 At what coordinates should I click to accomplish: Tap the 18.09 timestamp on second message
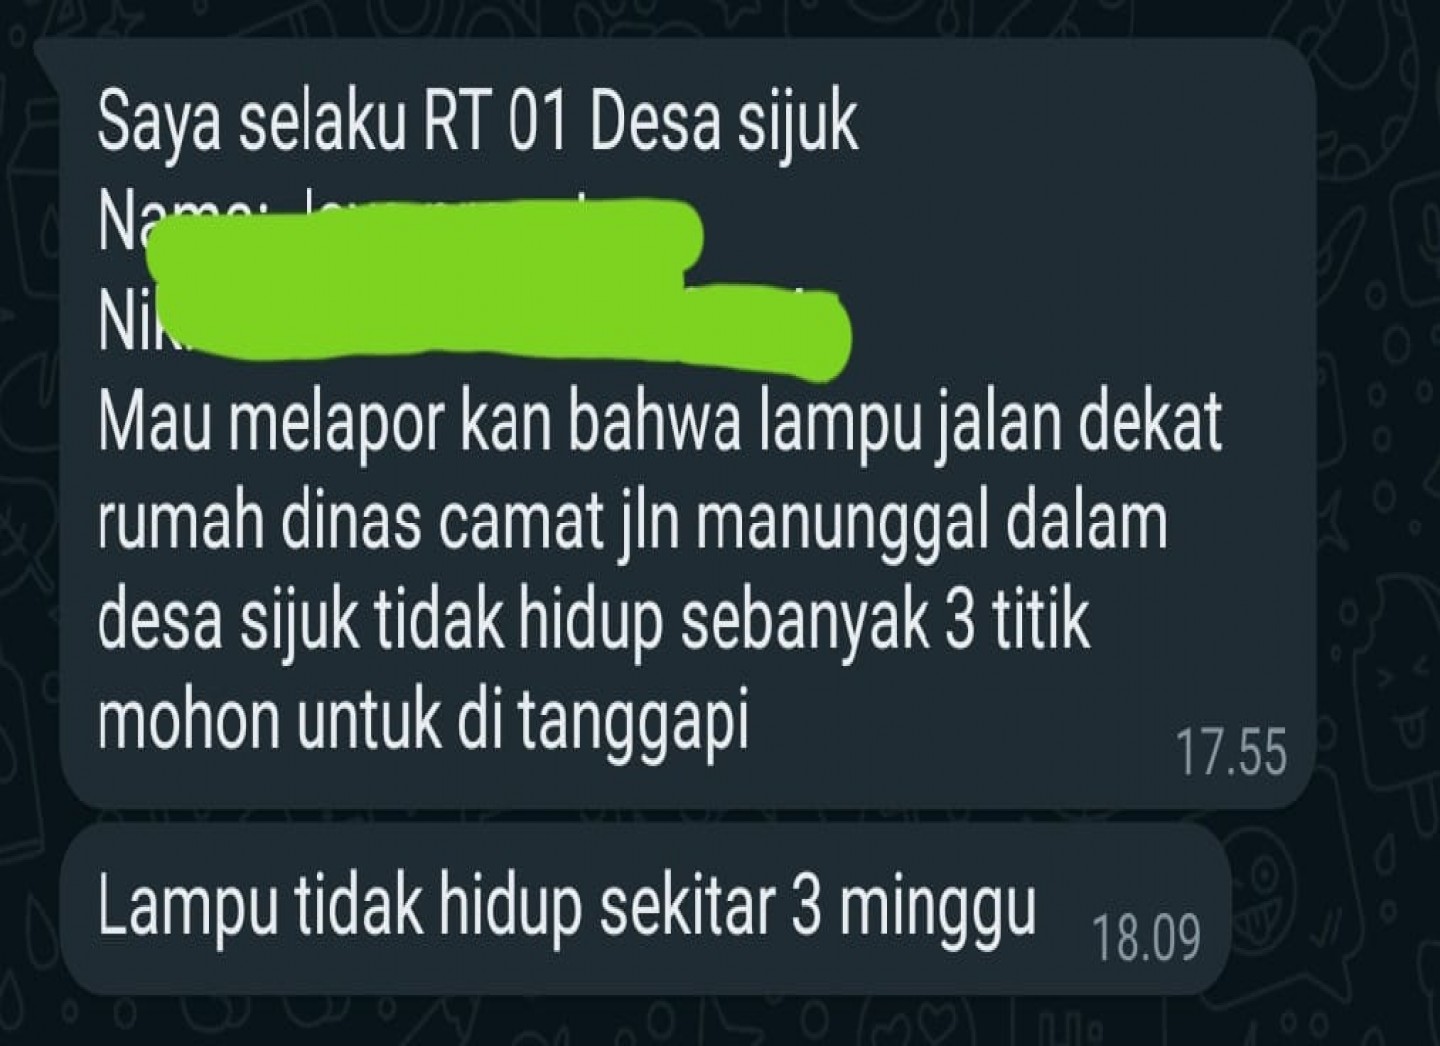pyautogui.click(x=1146, y=938)
